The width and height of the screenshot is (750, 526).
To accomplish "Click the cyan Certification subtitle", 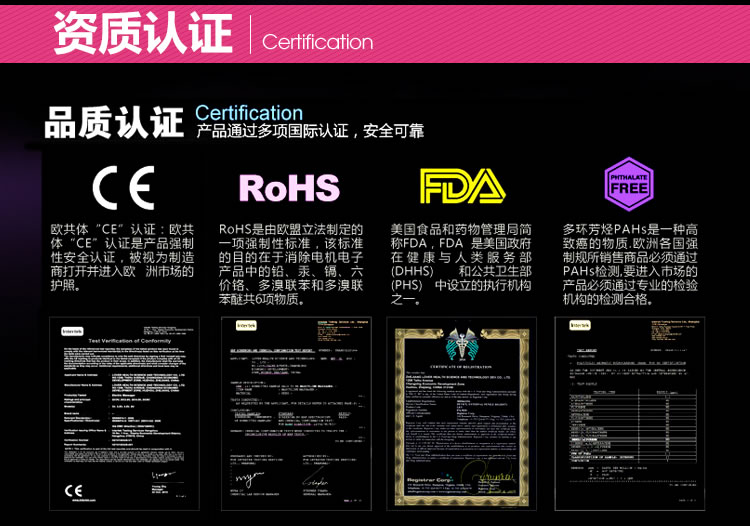I will pyautogui.click(x=248, y=112).
